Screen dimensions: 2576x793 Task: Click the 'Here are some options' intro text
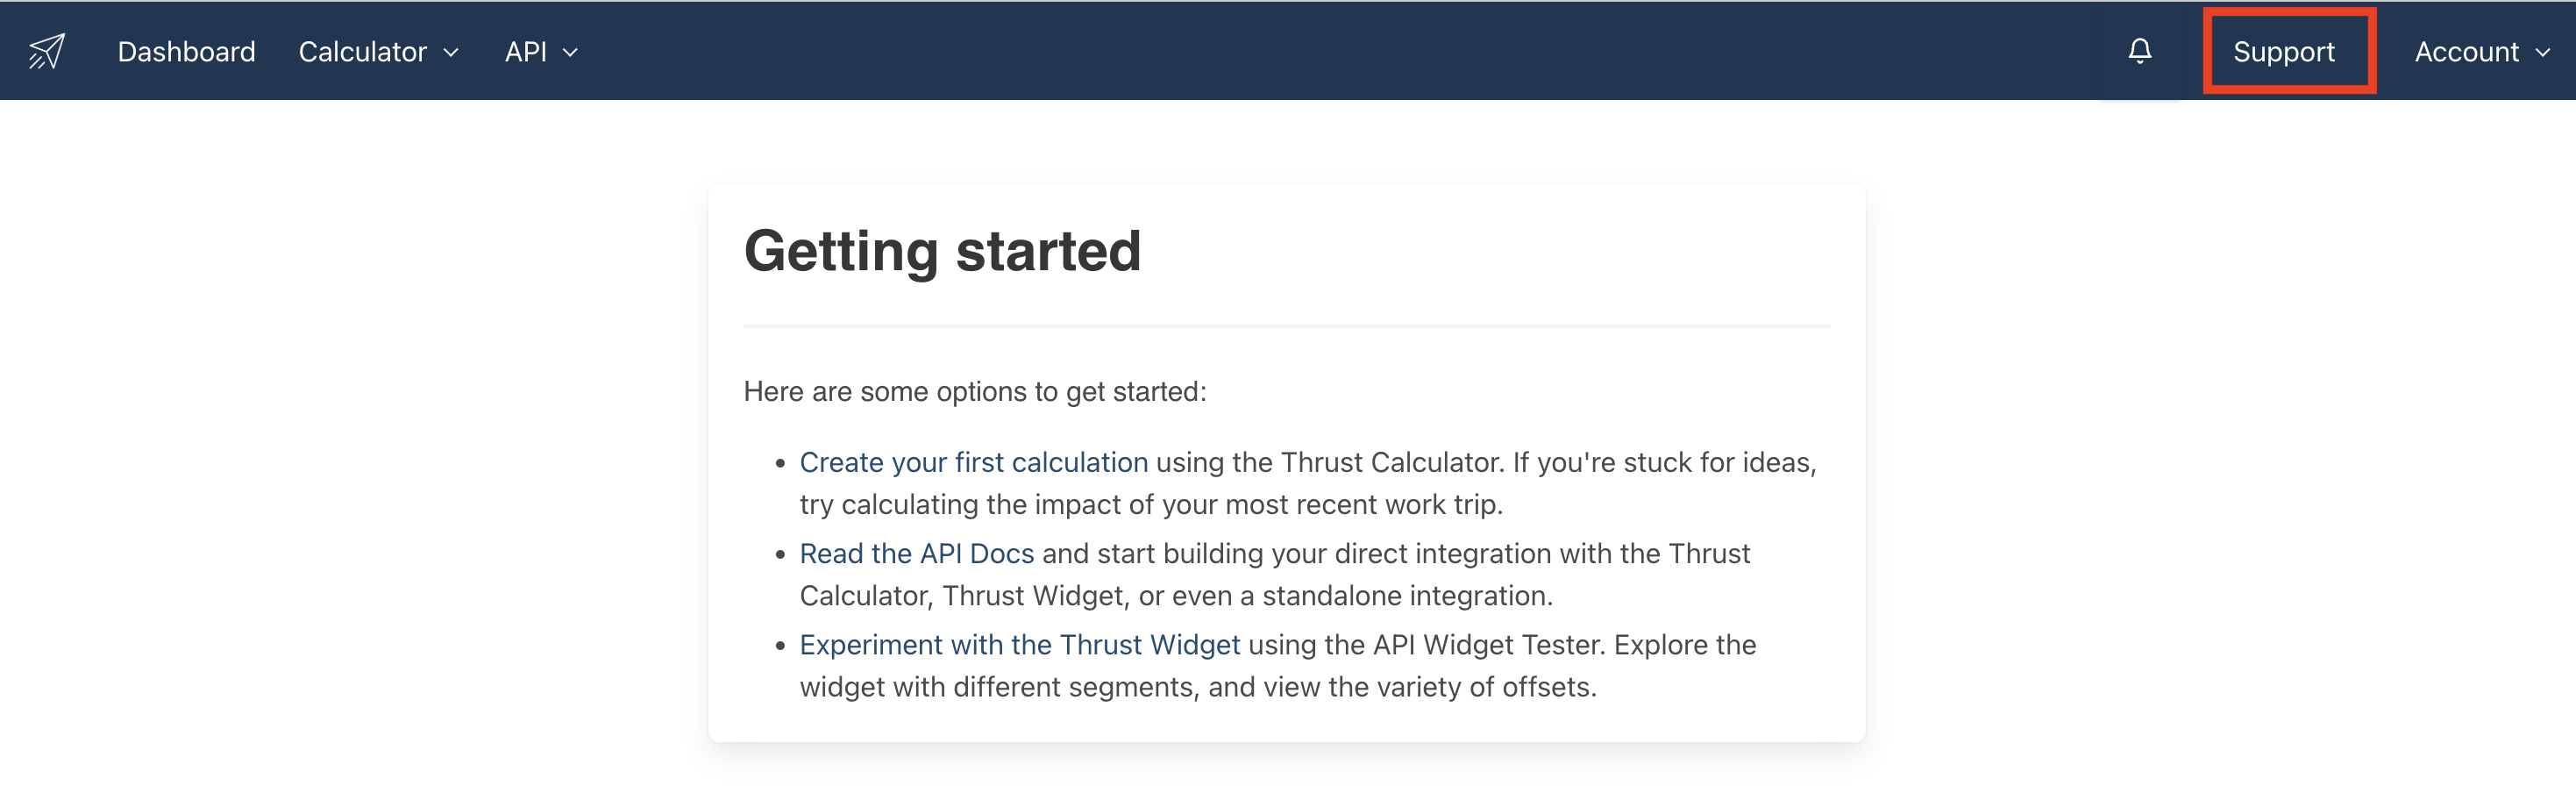click(975, 391)
